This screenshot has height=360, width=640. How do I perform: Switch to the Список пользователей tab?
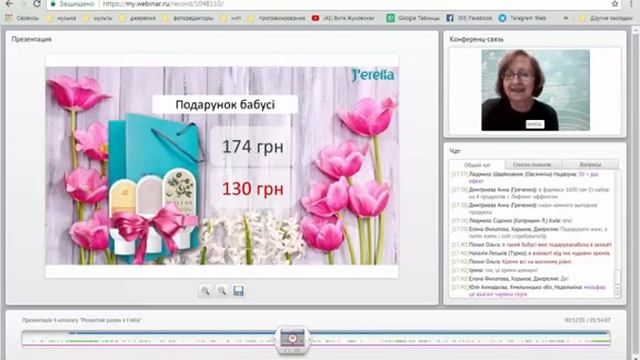coord(533,164)
